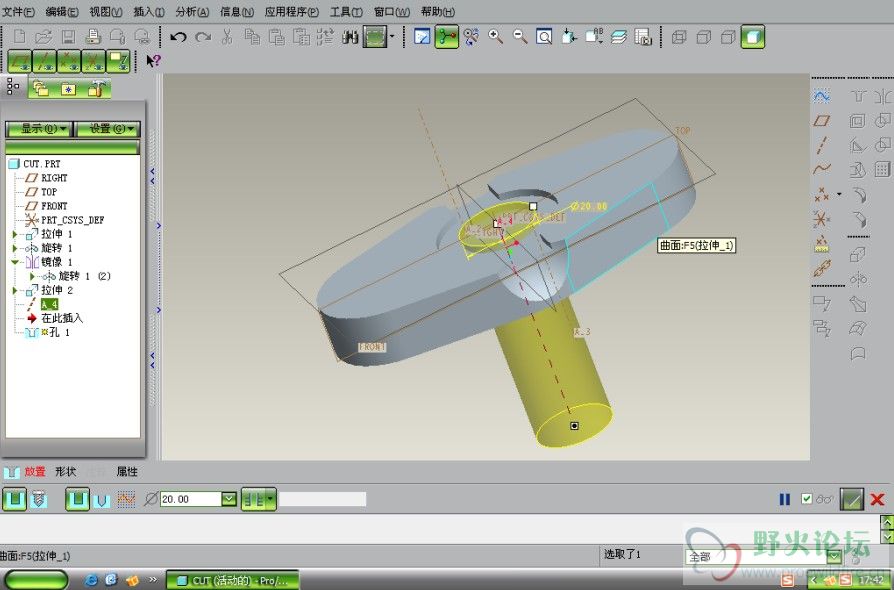Image resolution: width=894 pixels, height=590 pixels.
Task: Click the Repaint screen icon
Action: [x=421, y=38]
